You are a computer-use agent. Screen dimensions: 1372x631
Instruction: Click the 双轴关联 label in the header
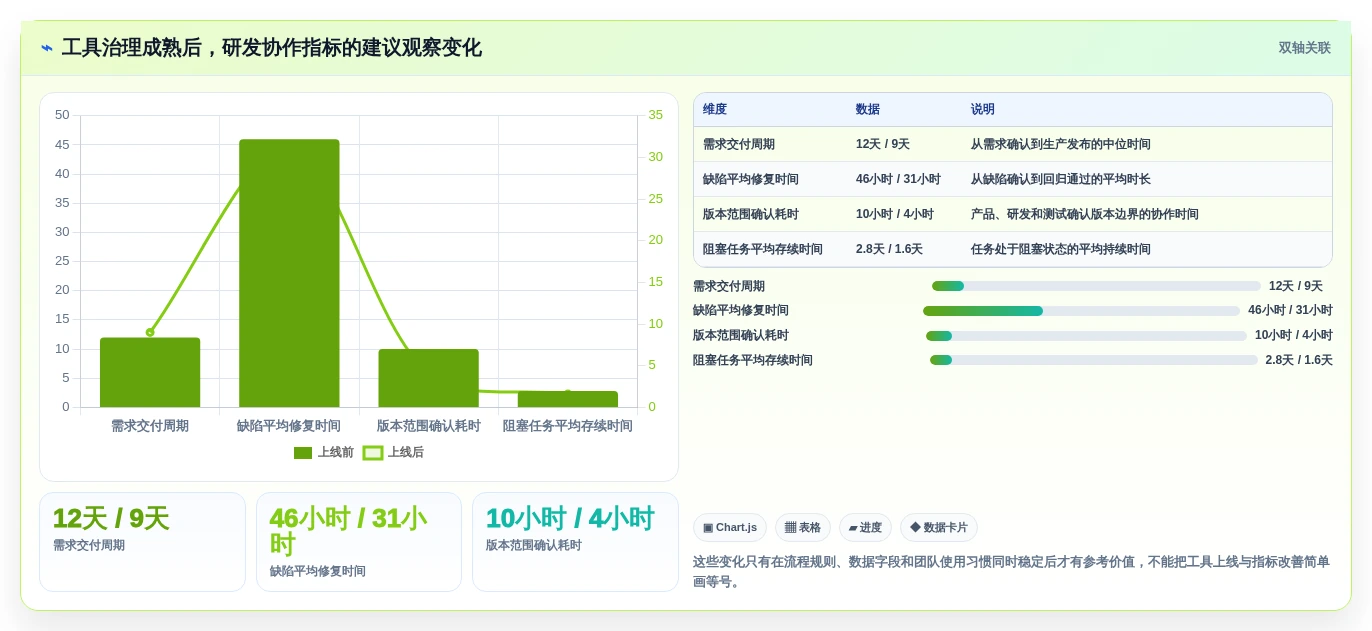coord(1304,48)
